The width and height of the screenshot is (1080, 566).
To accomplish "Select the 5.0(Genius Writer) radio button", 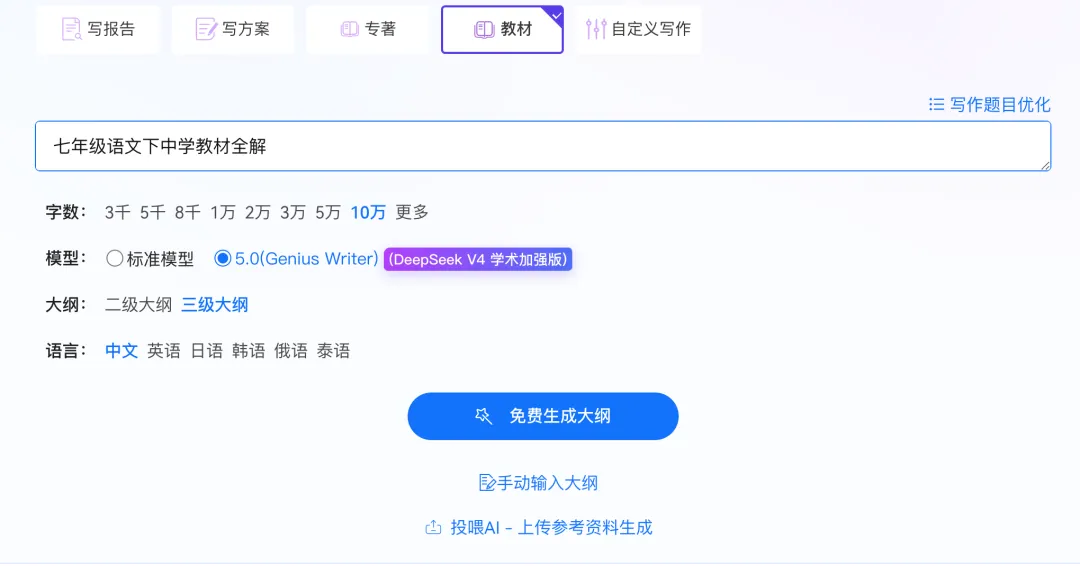I will [222, 258].
